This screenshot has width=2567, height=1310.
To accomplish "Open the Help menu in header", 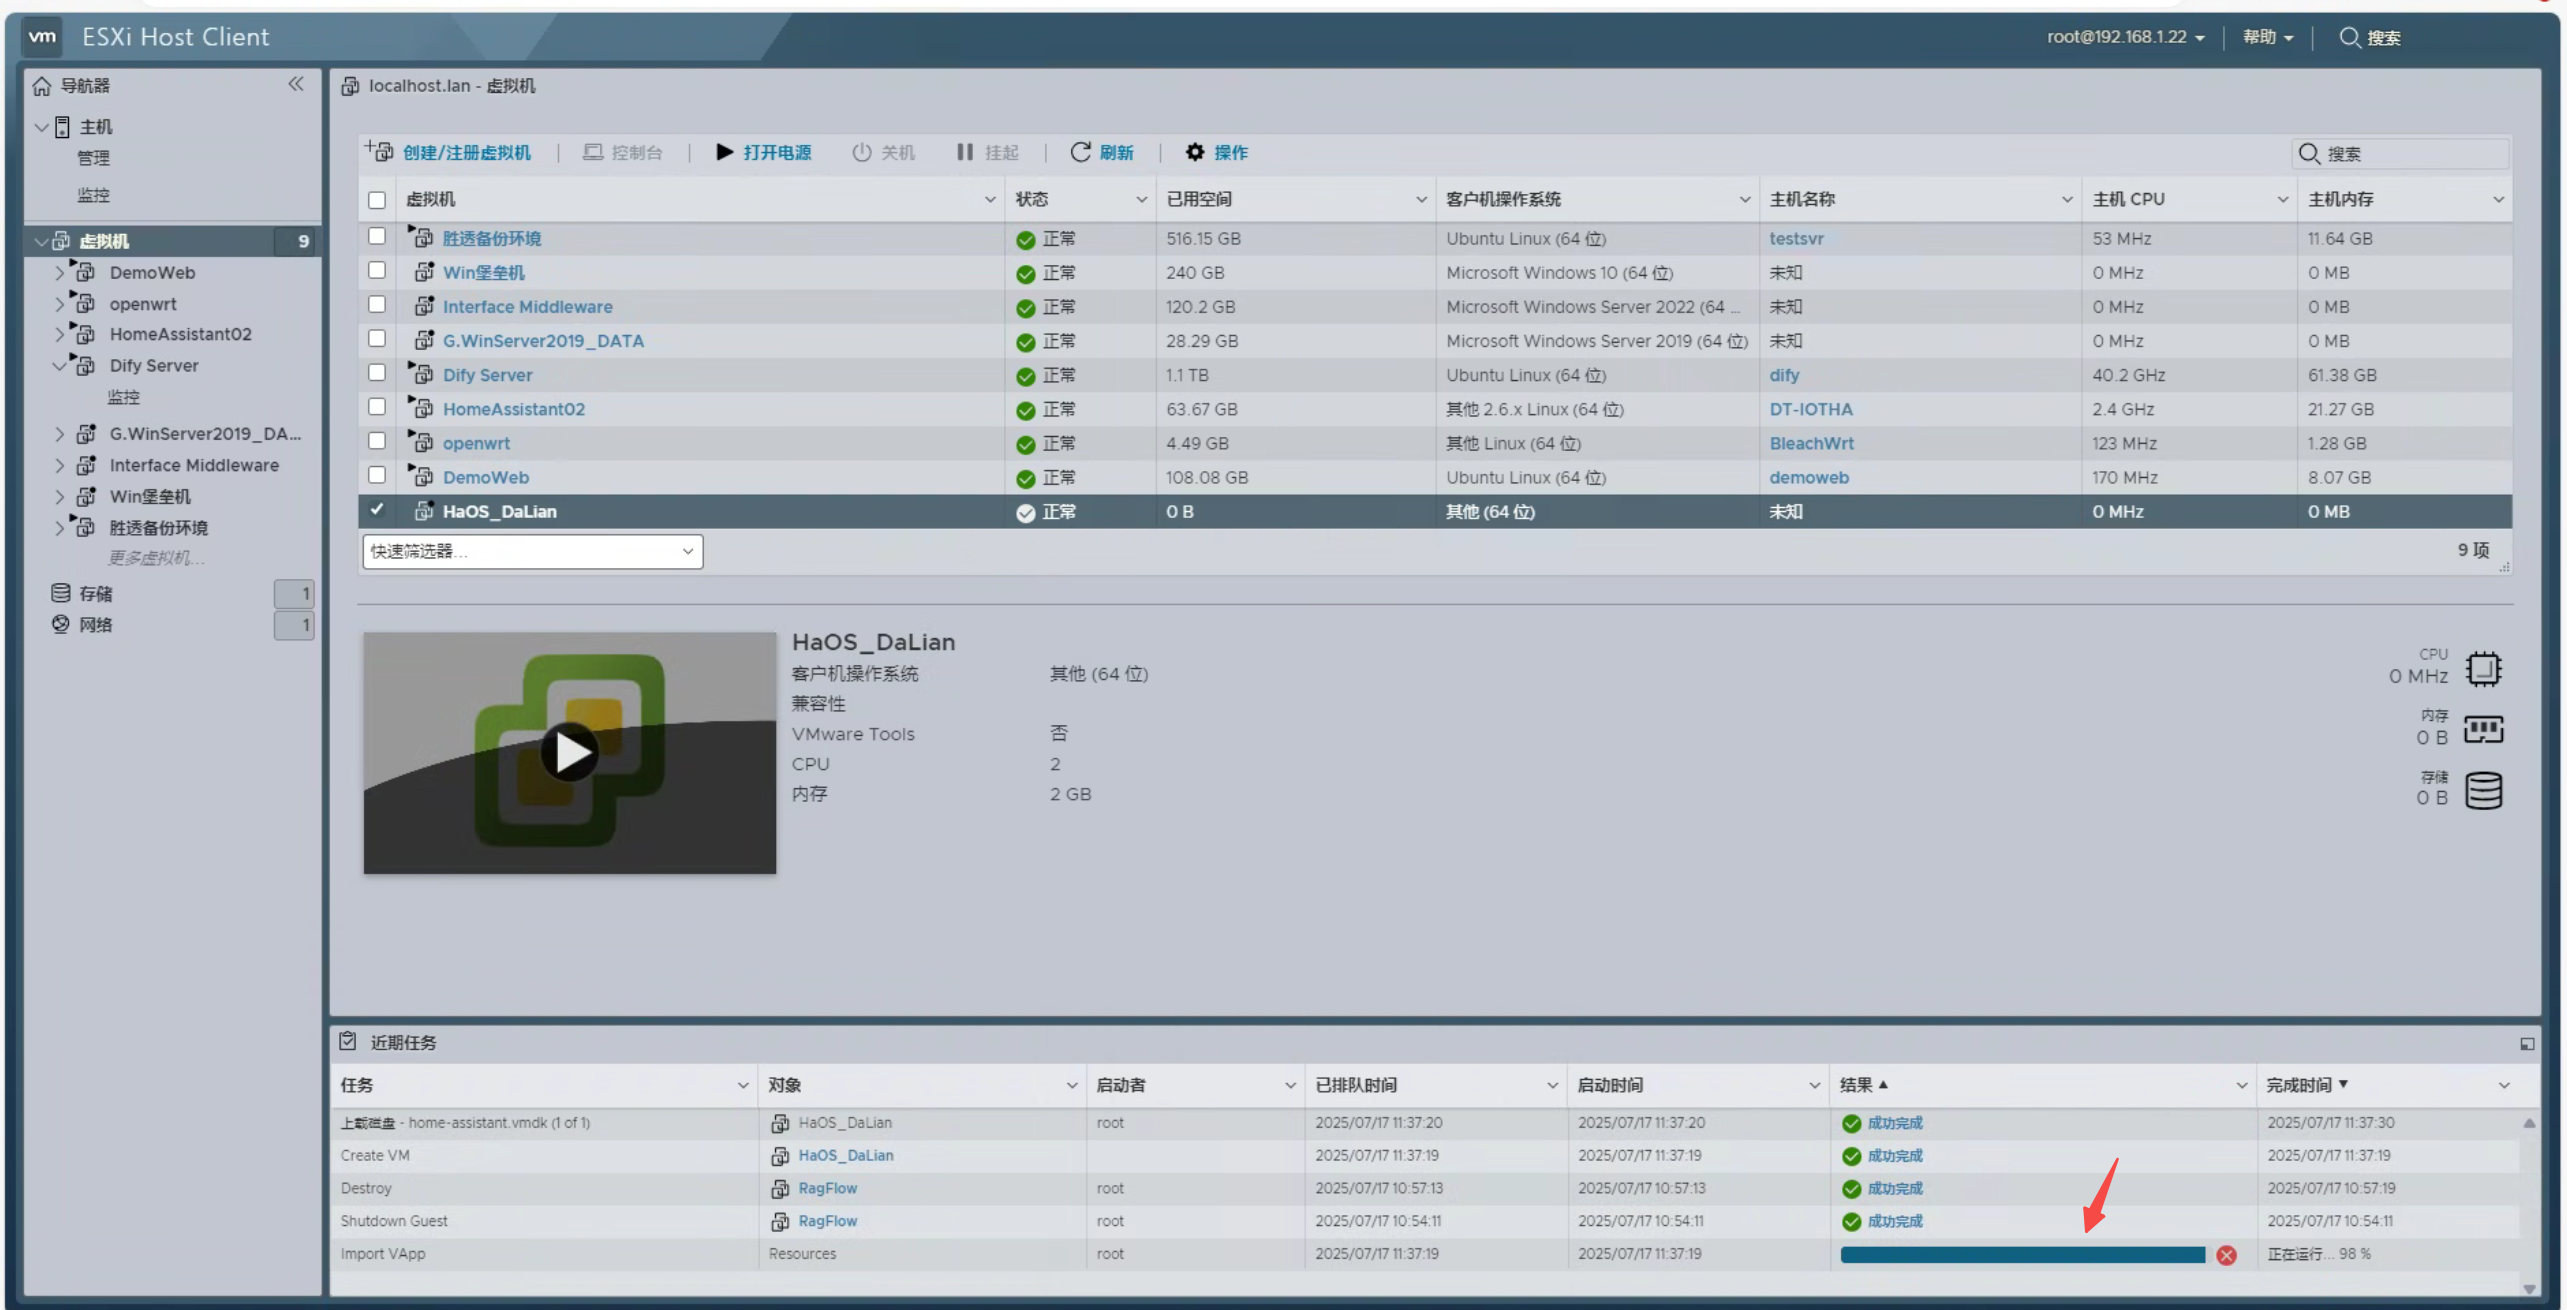I will 2268,37.
